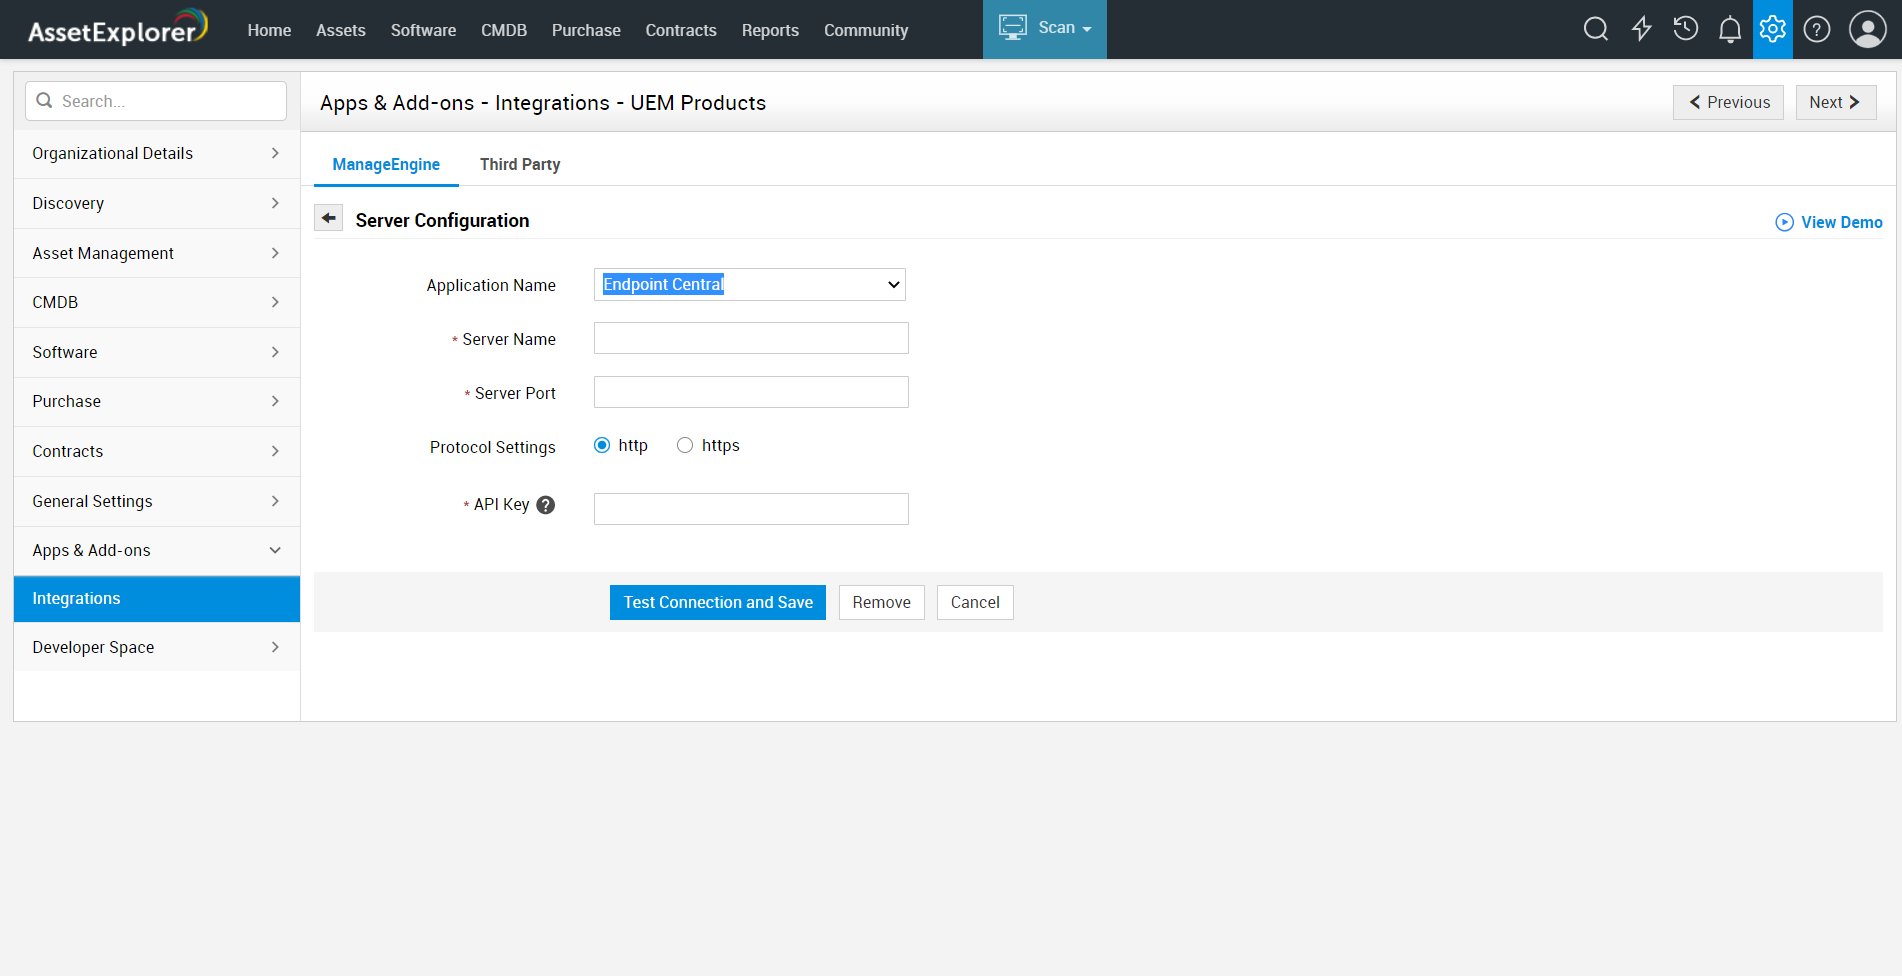Open the Community menu
Image resolution: width=1902 pixels, height=976 pixels.
(x=866, y=30)
